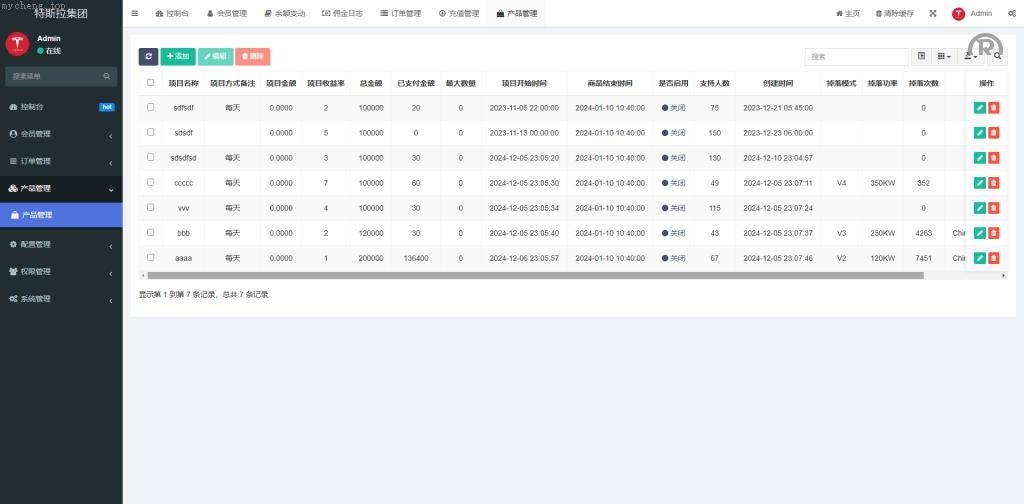Click the green 添加 button
1024x504 pixels.
pos(178,57)
